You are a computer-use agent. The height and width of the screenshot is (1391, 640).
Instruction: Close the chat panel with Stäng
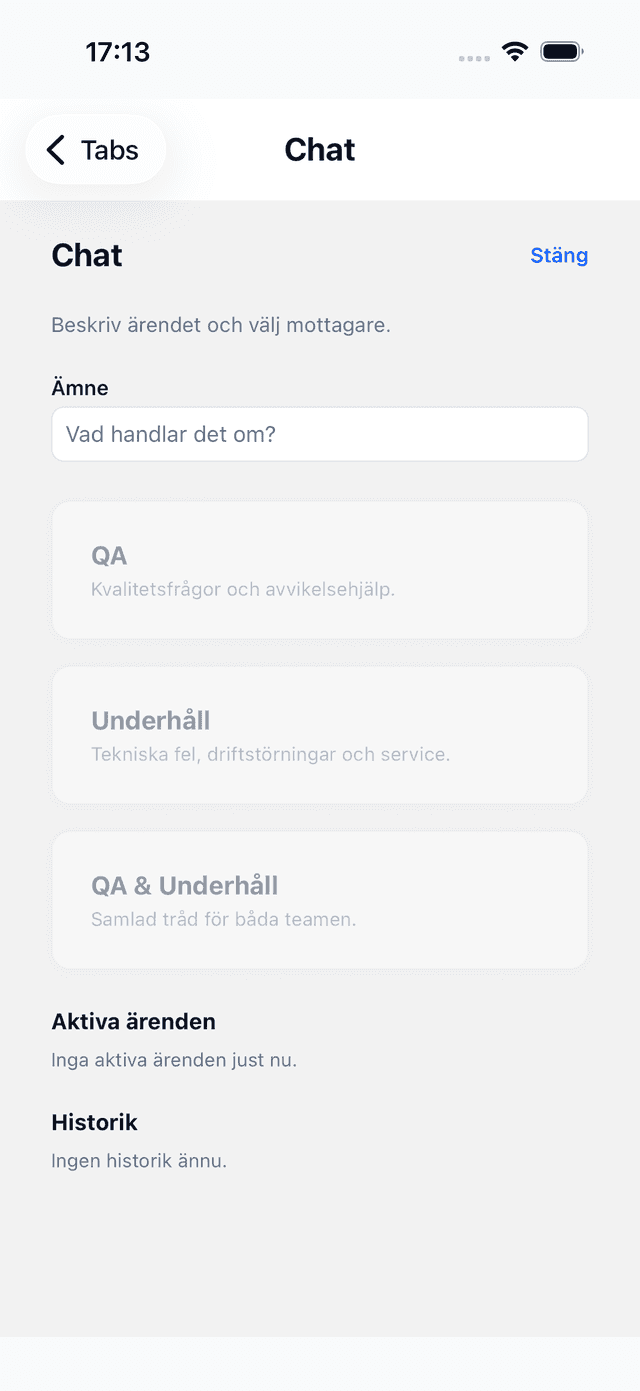[559, 256]
